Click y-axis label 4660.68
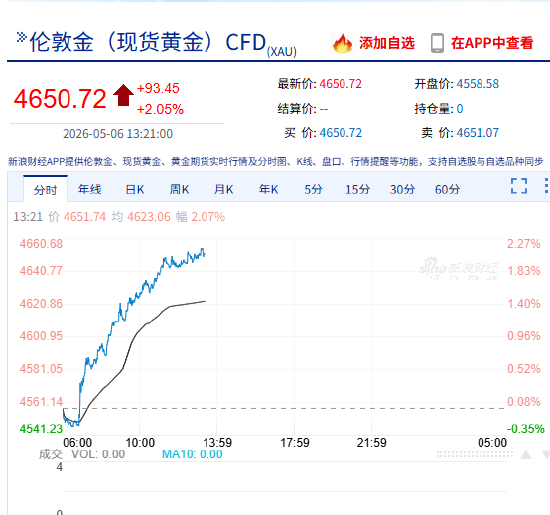Screen dimensions: 550x515 click(41, 244)
